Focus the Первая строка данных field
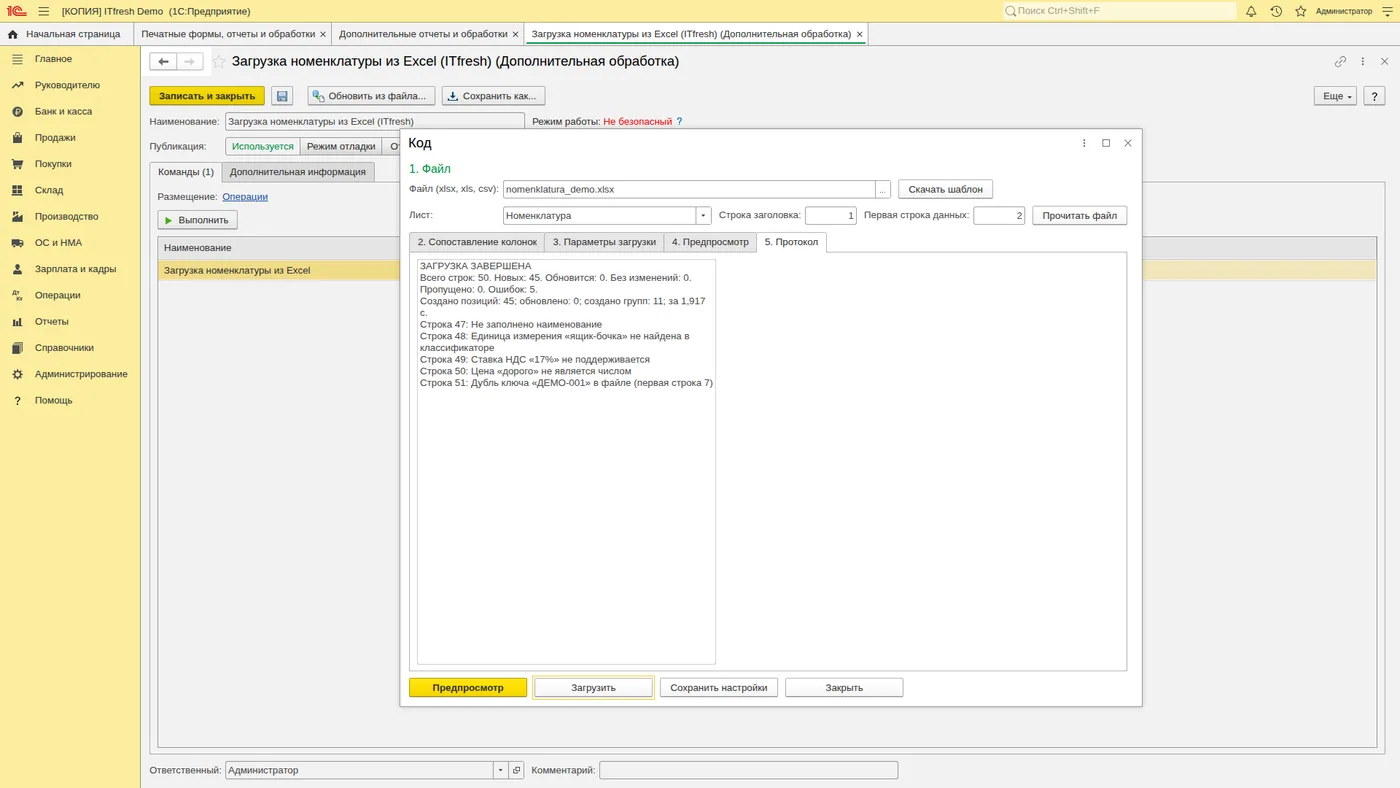This screenshot has height=788, width=1400. pyautogui.click(x=999, y=215)
